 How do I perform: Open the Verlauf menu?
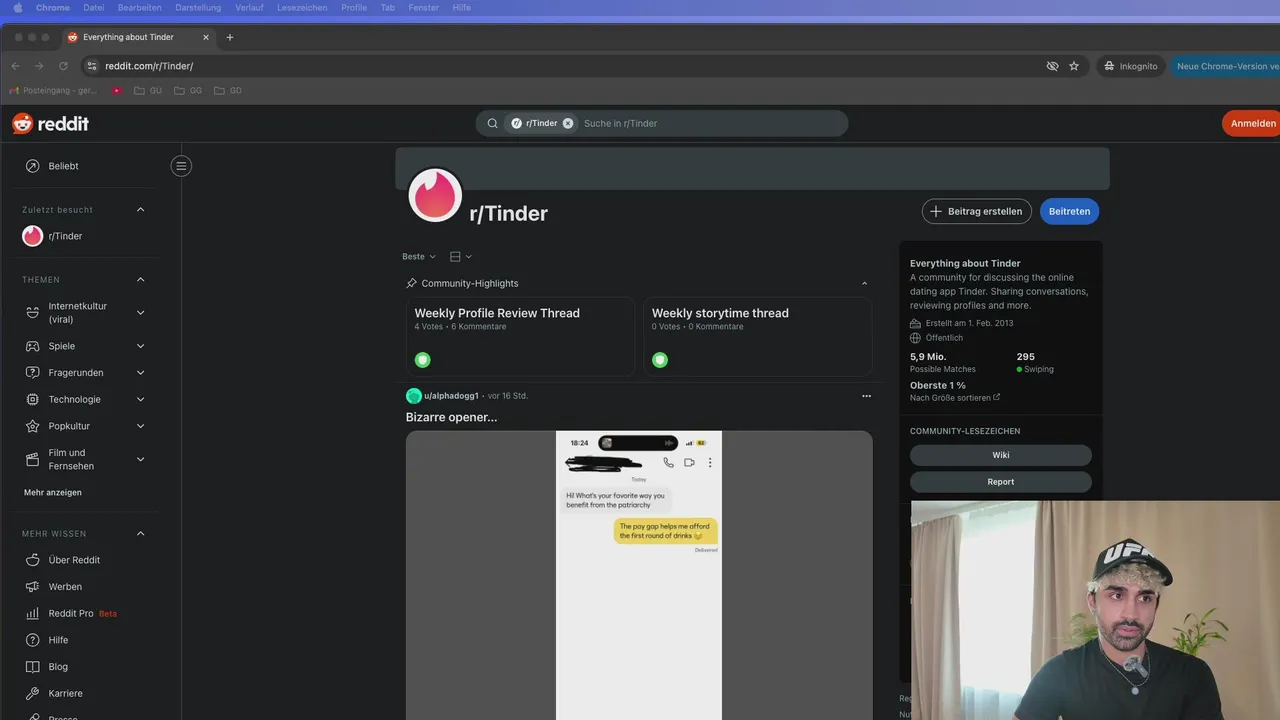coord(250,7)
